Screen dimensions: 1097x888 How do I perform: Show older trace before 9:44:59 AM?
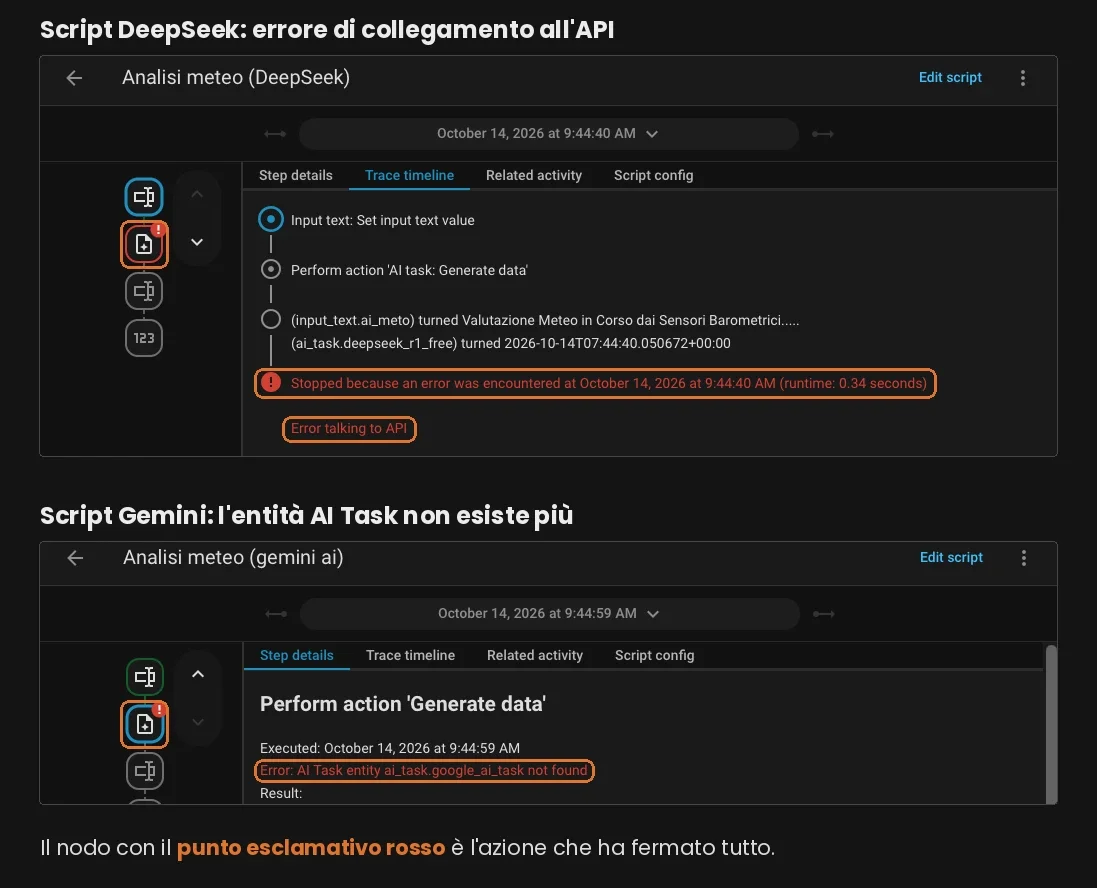tap(276, 614)
